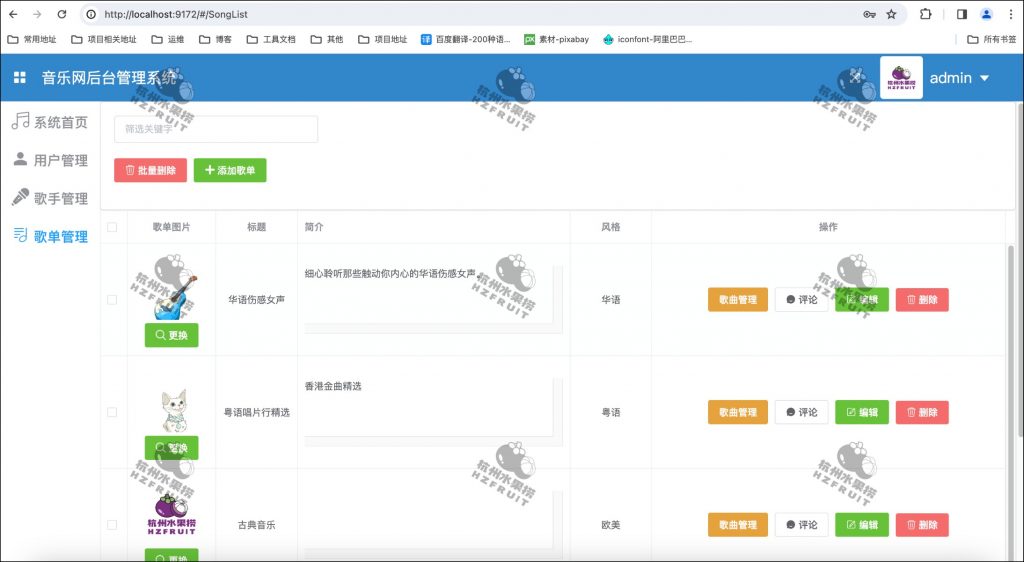Click the site info icon in address bar
1024x562 pixels.
(x=91, y=14)
